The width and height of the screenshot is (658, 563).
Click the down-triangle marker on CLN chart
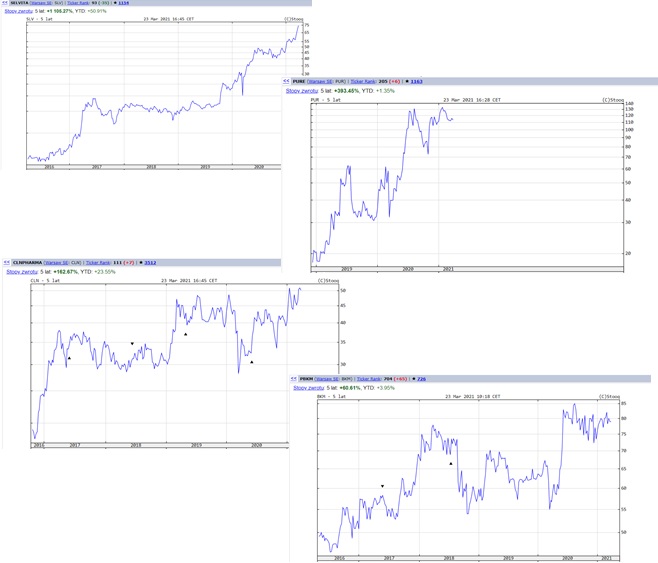point(132,344)
